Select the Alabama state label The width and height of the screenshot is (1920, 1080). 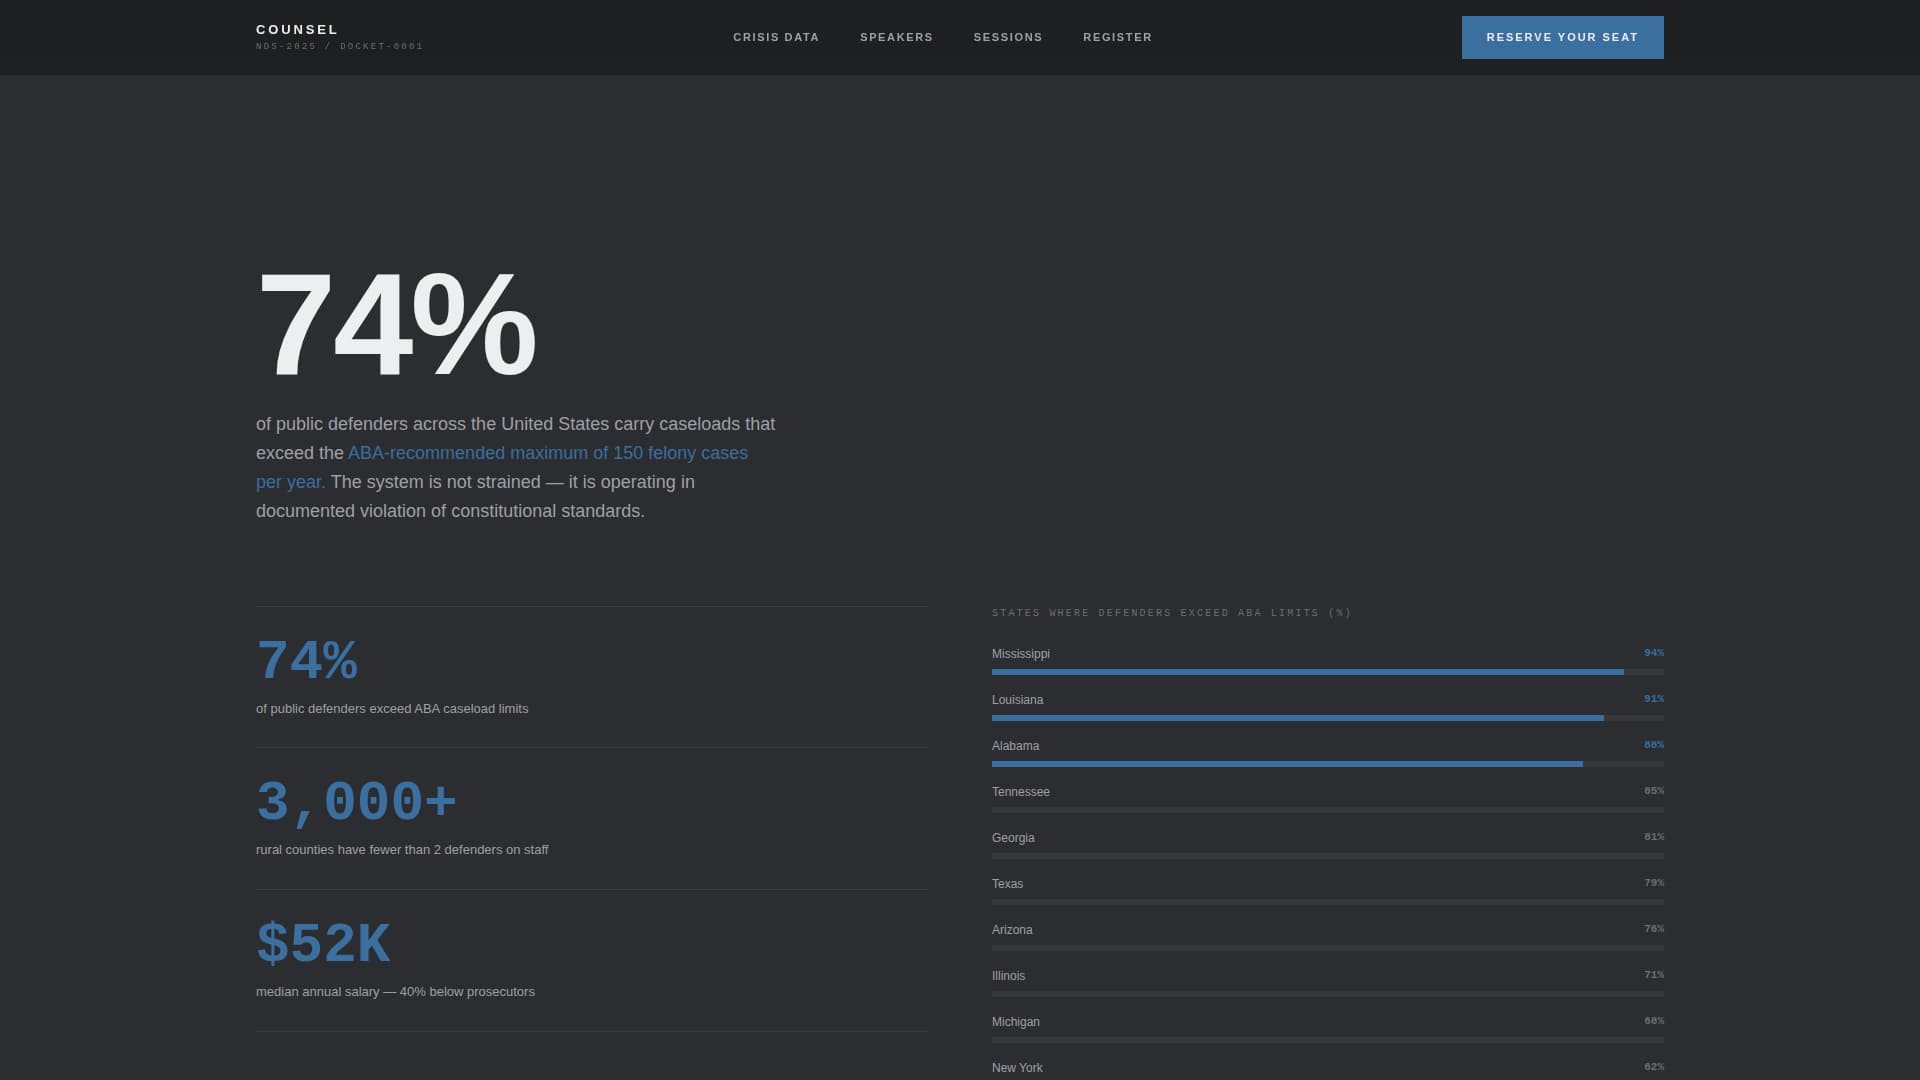1015,746
